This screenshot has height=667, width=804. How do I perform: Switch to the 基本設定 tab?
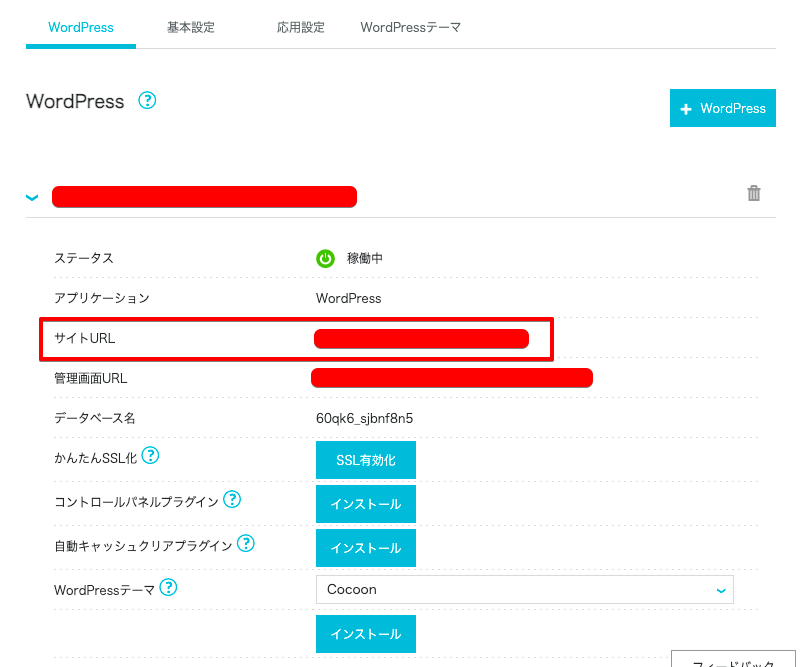click(191, 27)
